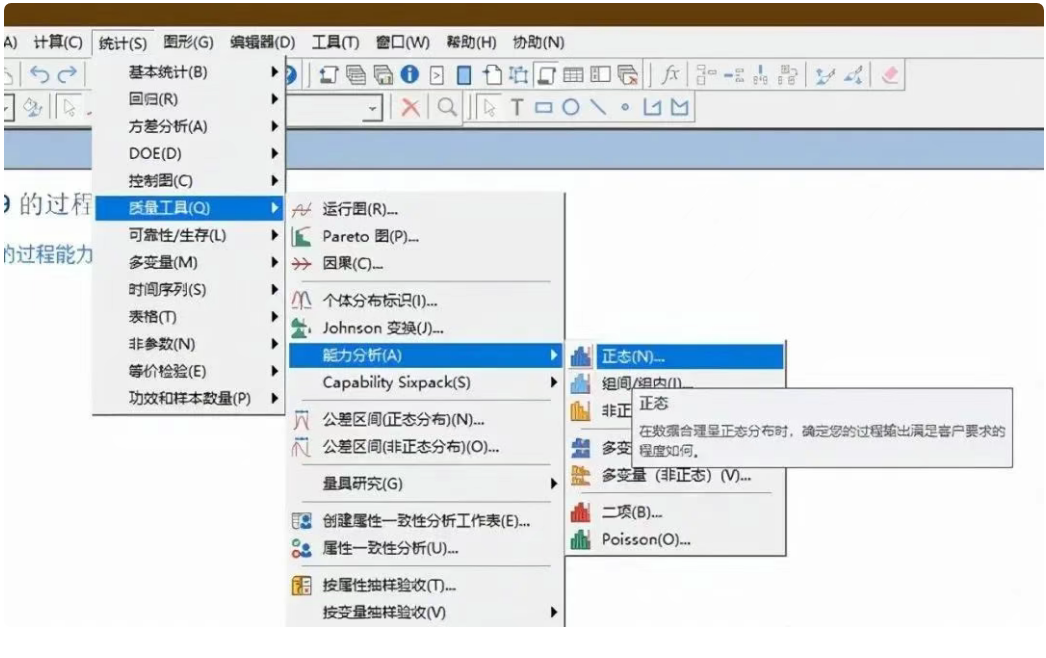Select the ellipse drawing tool

[570, 108]
